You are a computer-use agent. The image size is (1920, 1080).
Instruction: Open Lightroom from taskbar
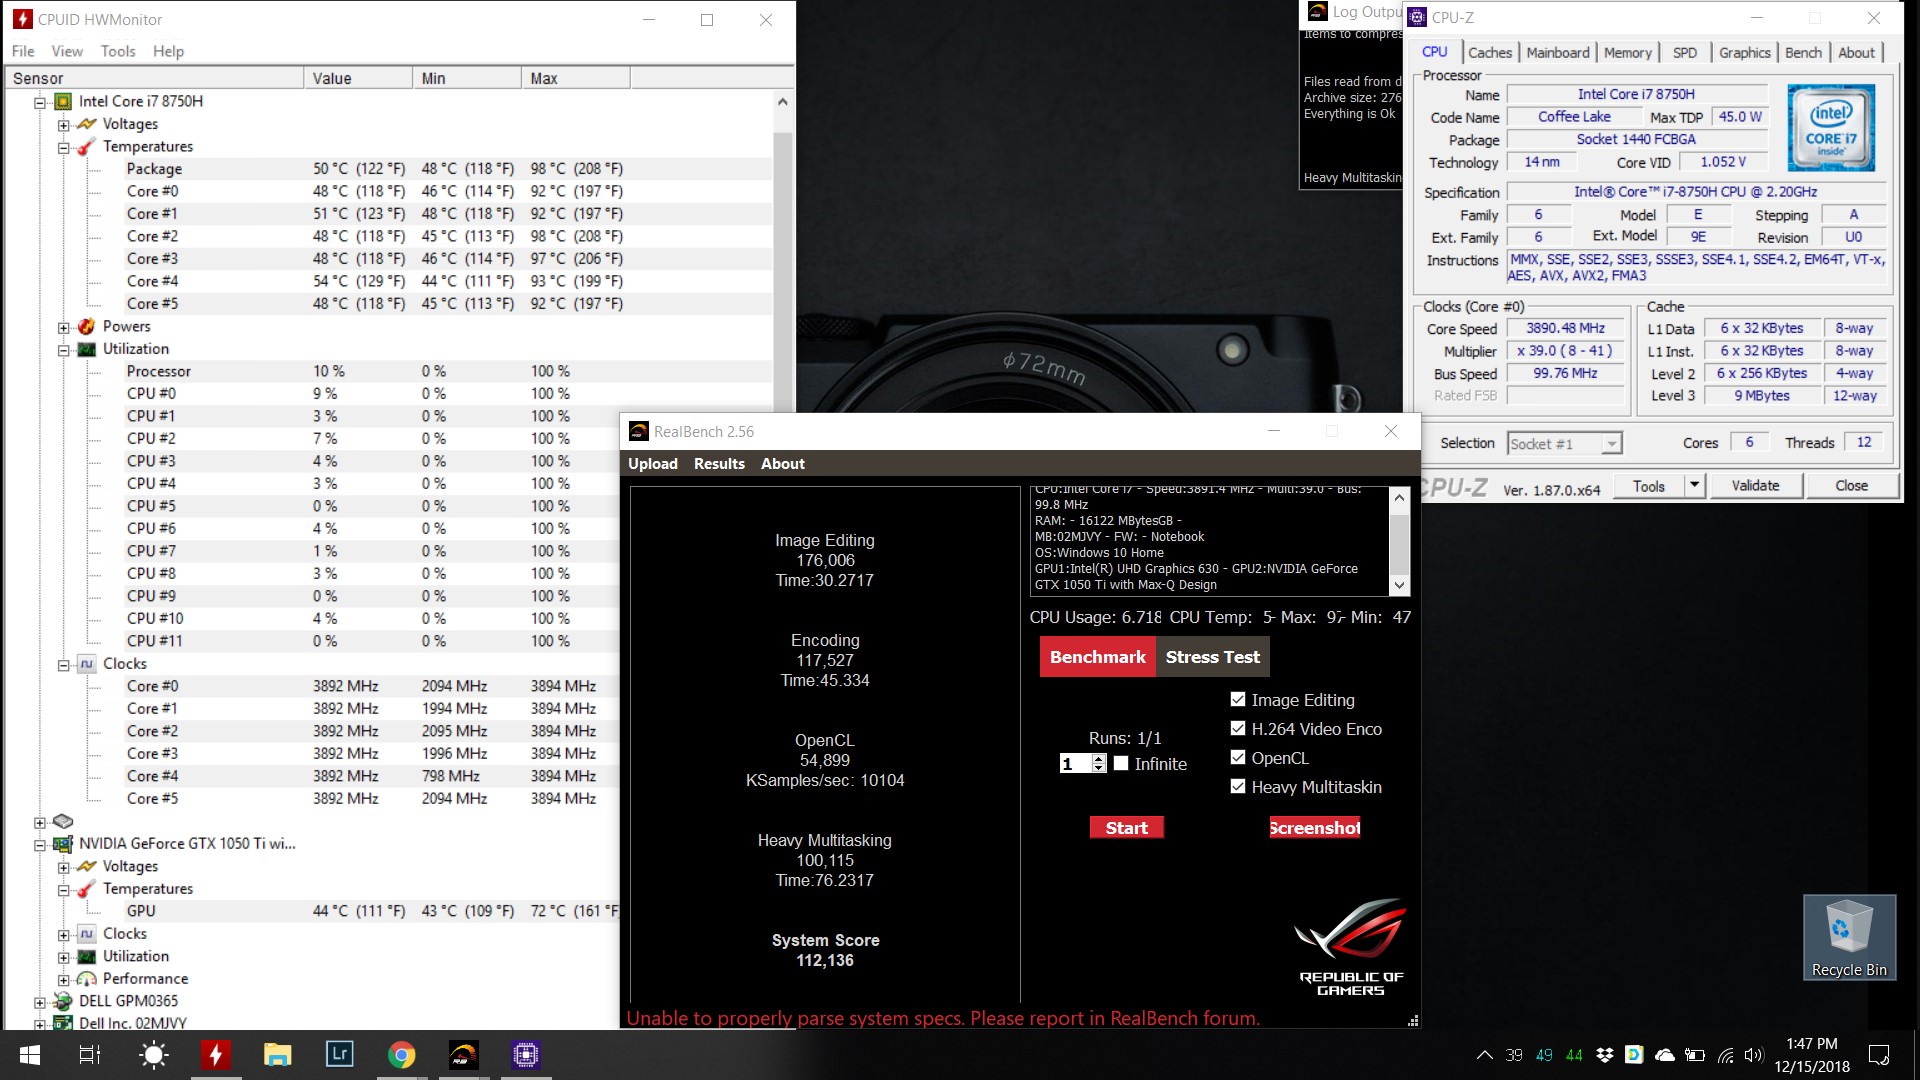(x=340, y=1055)
